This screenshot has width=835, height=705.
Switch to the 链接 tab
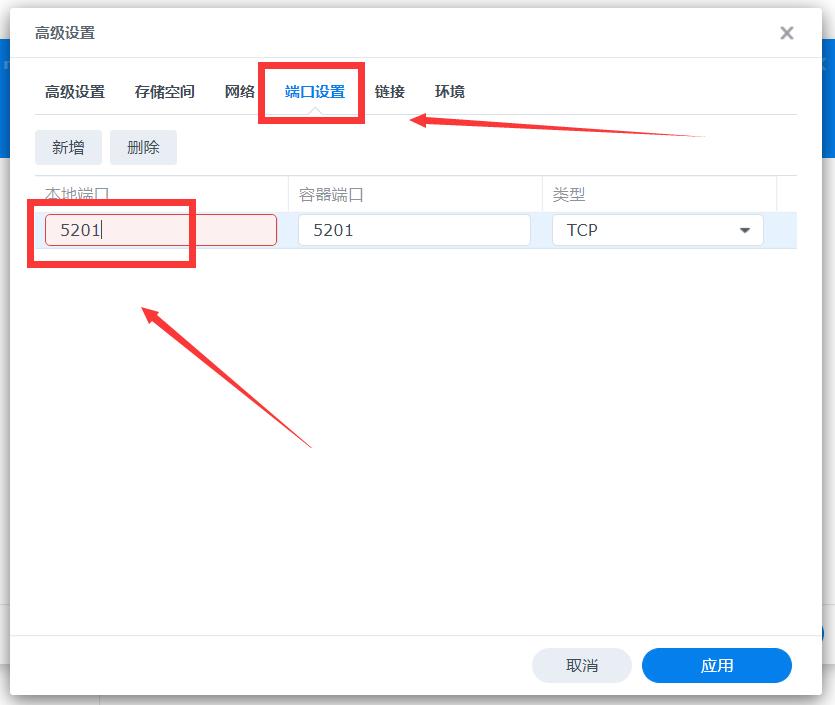coord(389,91)
